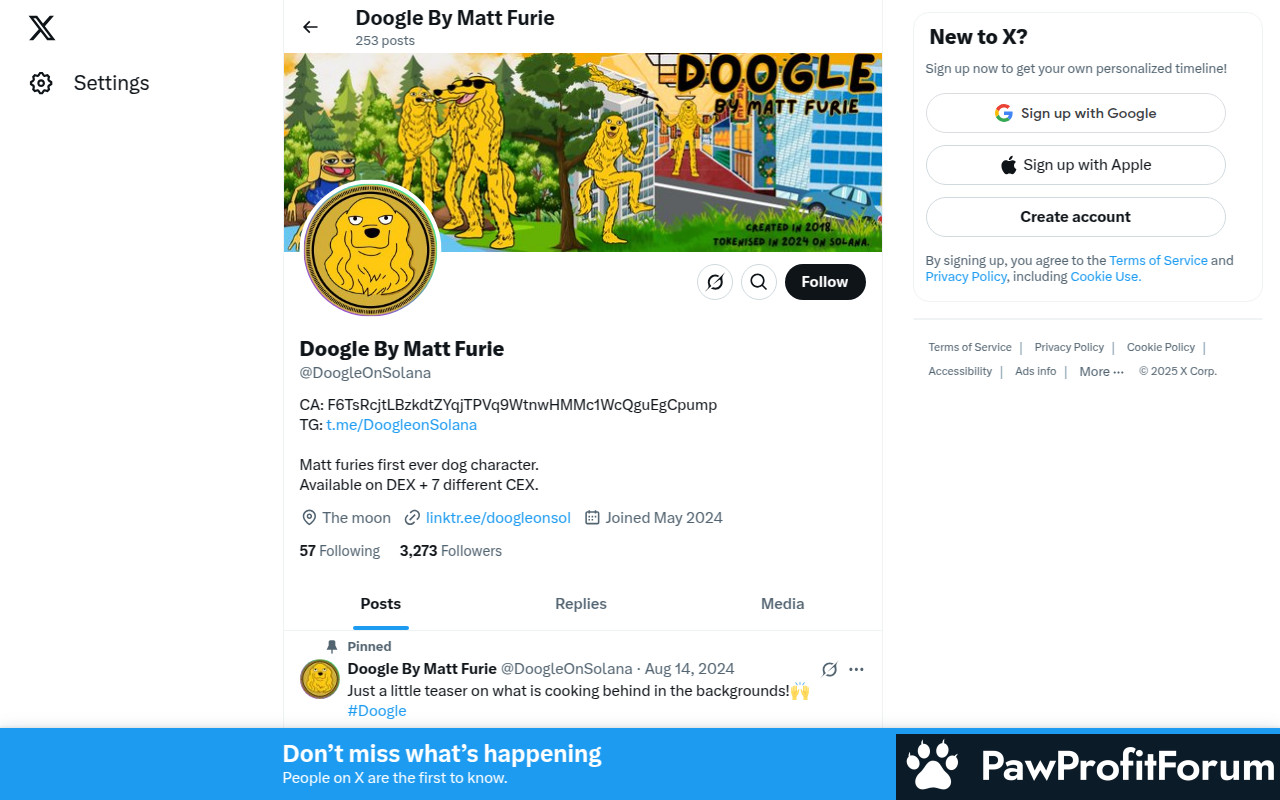
Task: Click avatar icon on pinned post
Action: tap(320, 679)
